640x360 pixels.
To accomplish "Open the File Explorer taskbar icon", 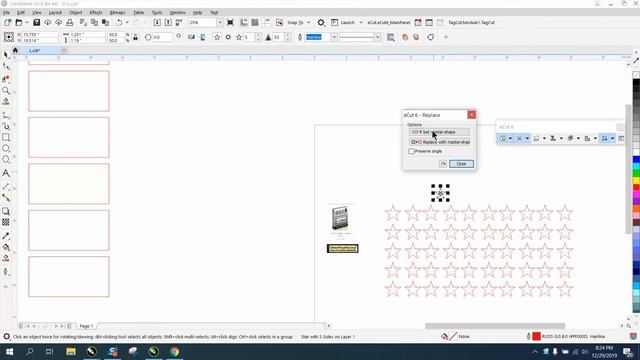I will click(x=71, y=351).
